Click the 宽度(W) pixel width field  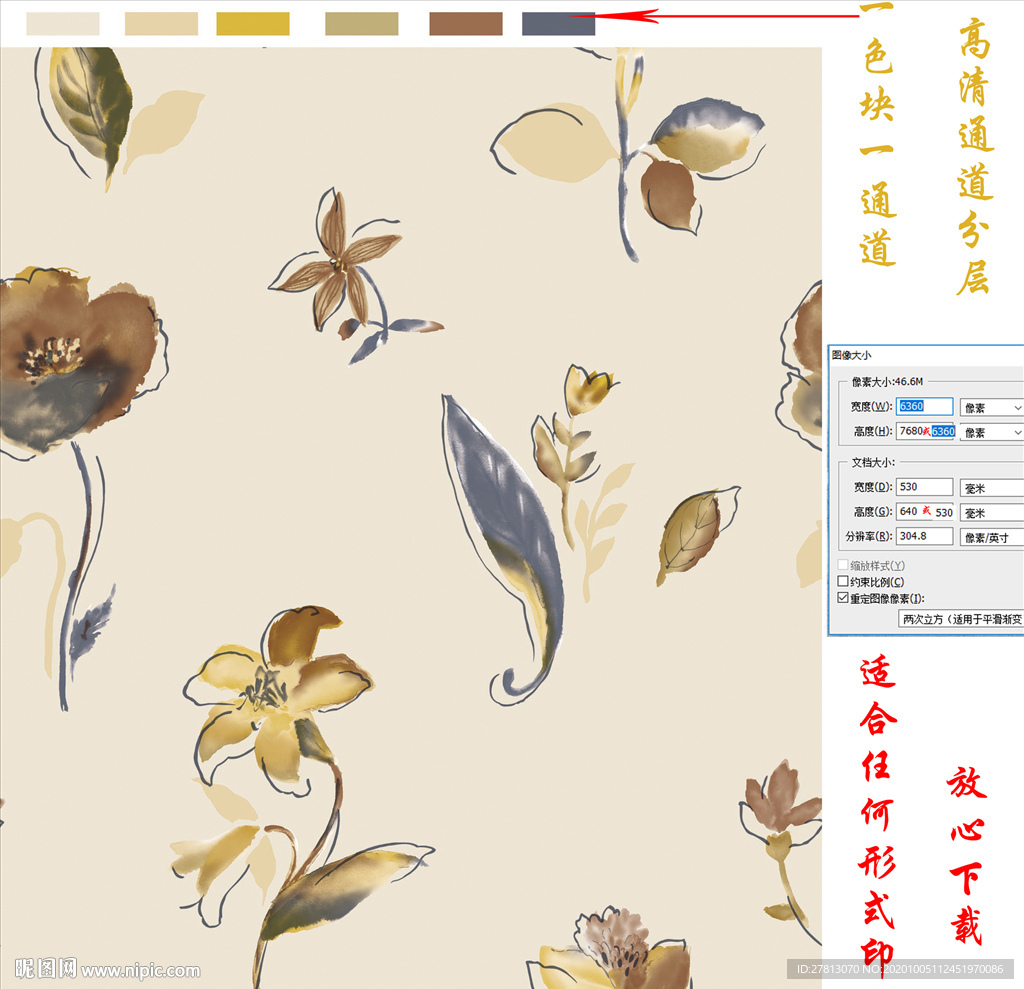tap(924, 406)
